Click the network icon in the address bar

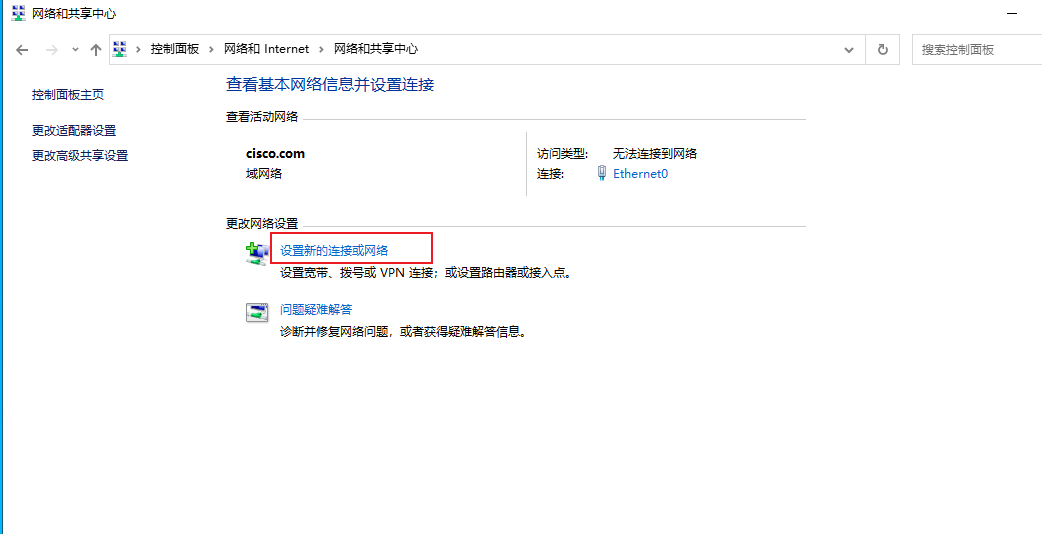point(120,49)
